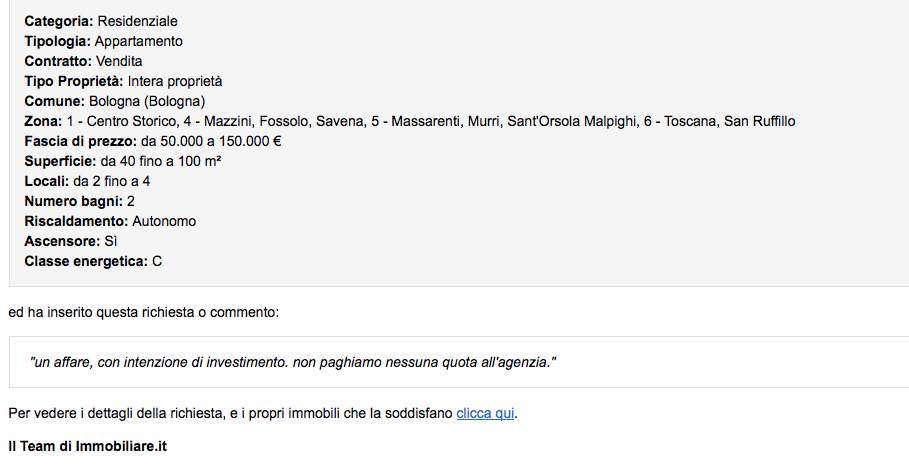Image resolution: width=909 pixels, height=467 pixels.
Task: Click the "Fascia di prezzo" line
Action: [152, 141]
